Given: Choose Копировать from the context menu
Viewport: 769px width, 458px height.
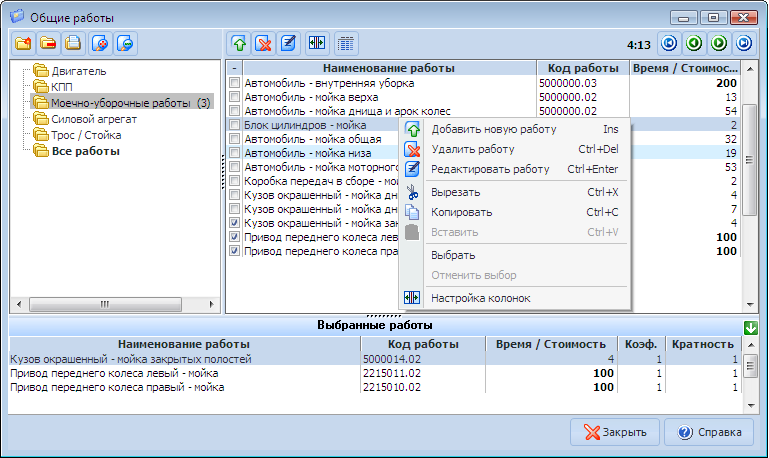Looking at the screenshot, I should coord(461,212).
